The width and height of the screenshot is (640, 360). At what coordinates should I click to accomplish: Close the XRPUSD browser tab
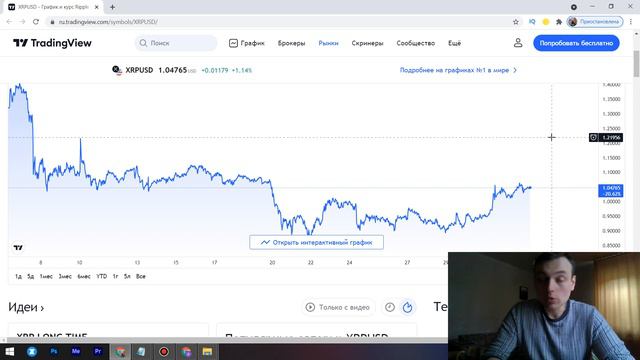tap(96, 7)
